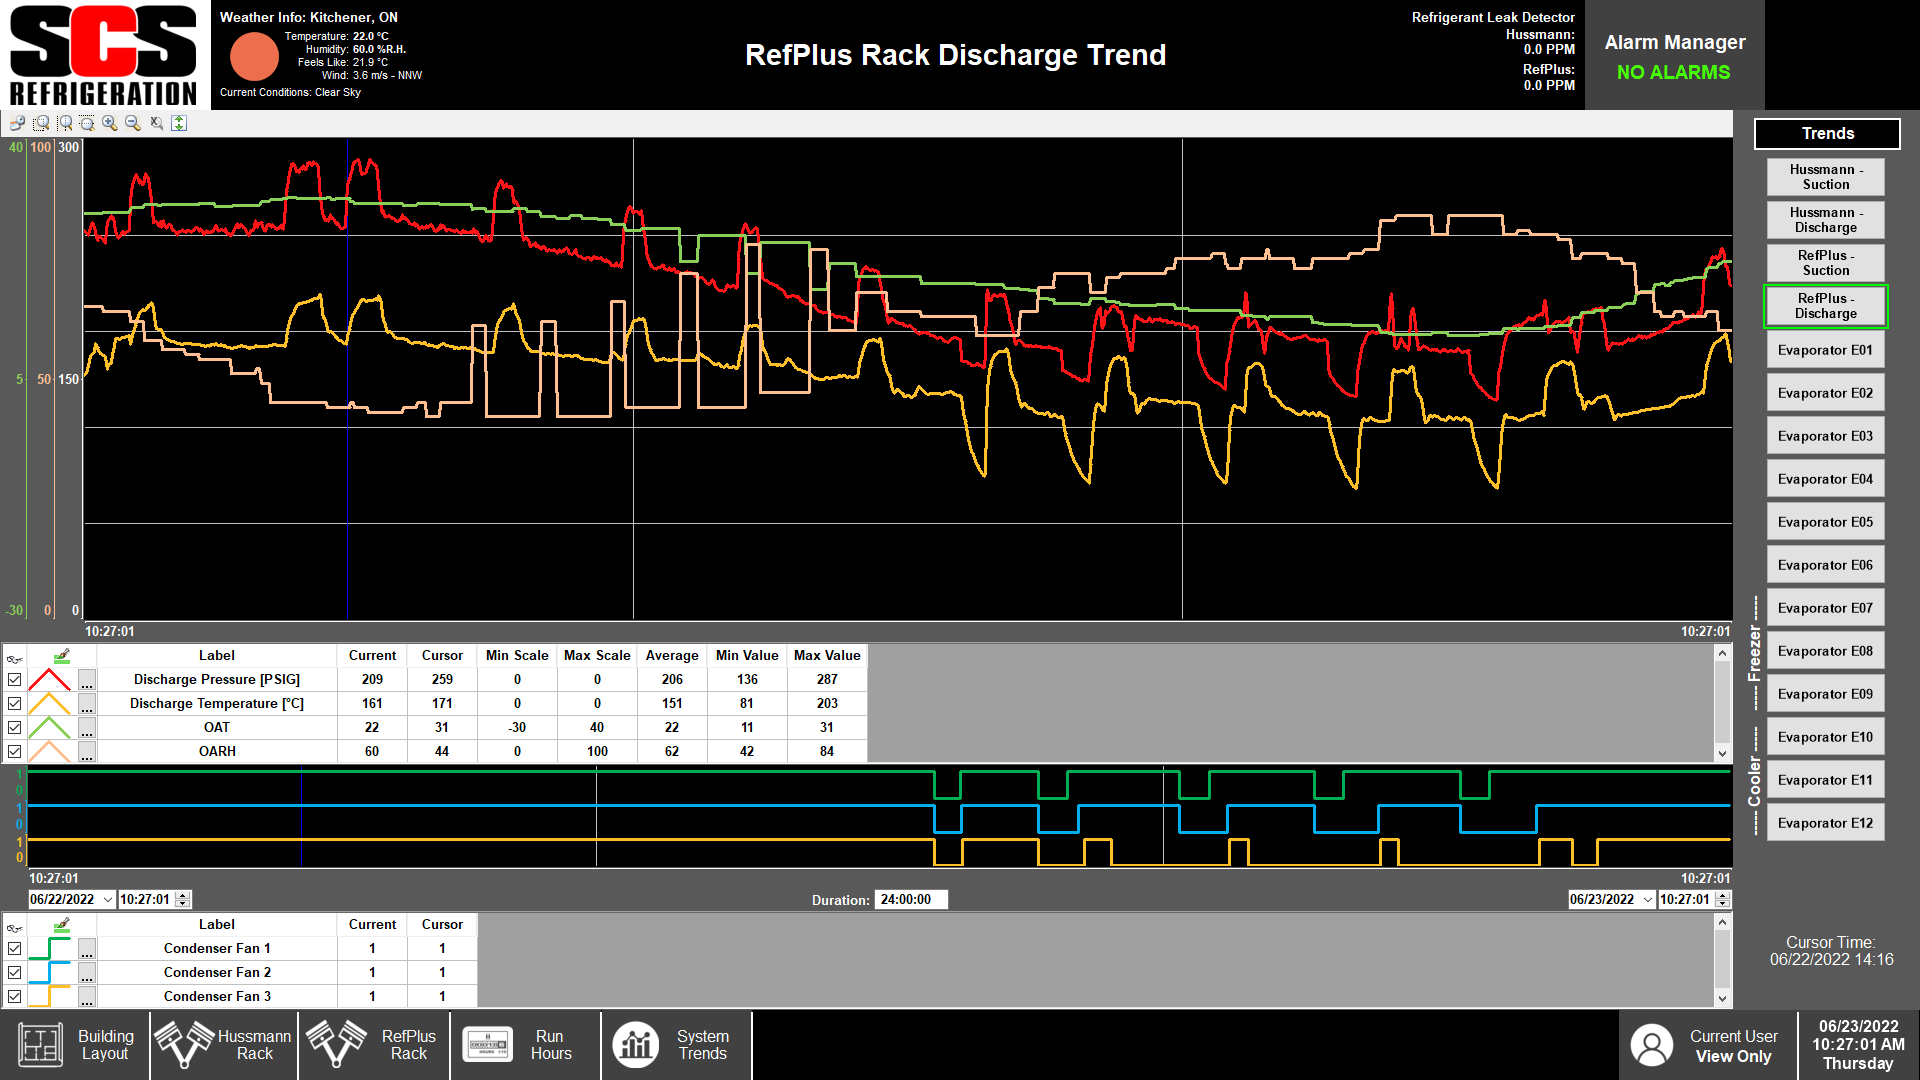1920x1080 pixels.
Task: Open Discharge Temperature pen settings ellipsis
Action: pyautogui.click(x=87, y=704)
